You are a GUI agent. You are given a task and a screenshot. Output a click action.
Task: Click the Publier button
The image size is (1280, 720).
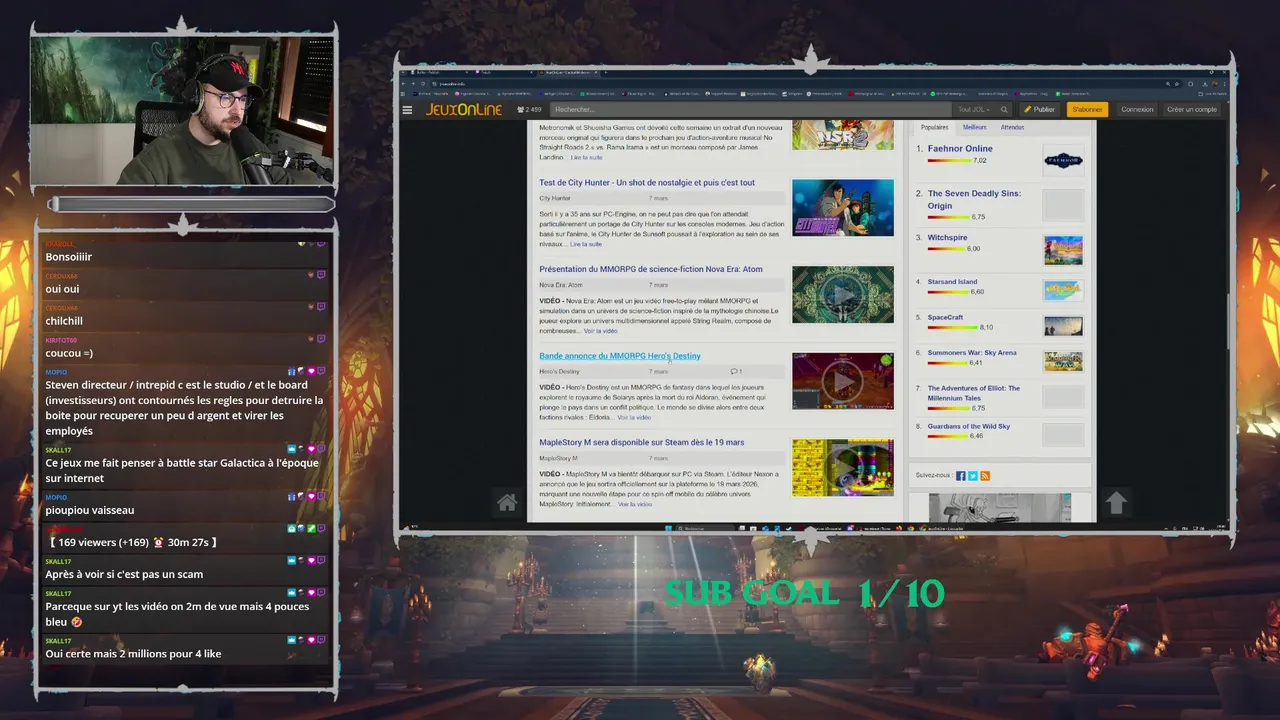[x=1040, y=110]
